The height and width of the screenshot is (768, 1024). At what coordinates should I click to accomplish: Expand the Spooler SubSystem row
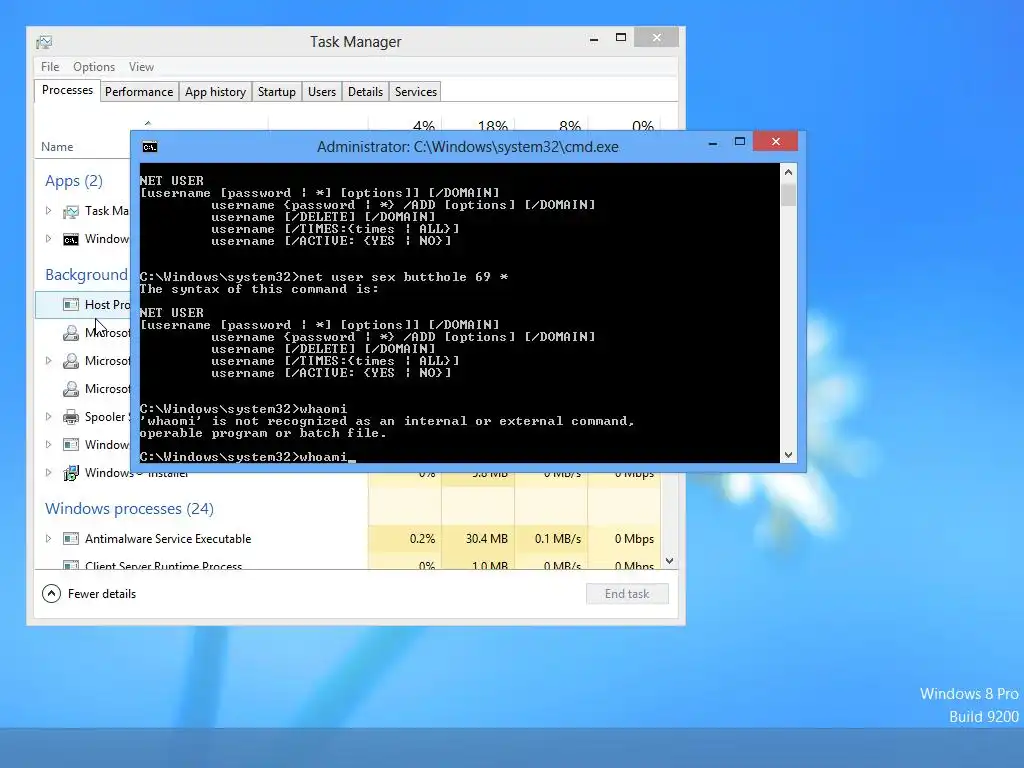(x=48, y=416)
